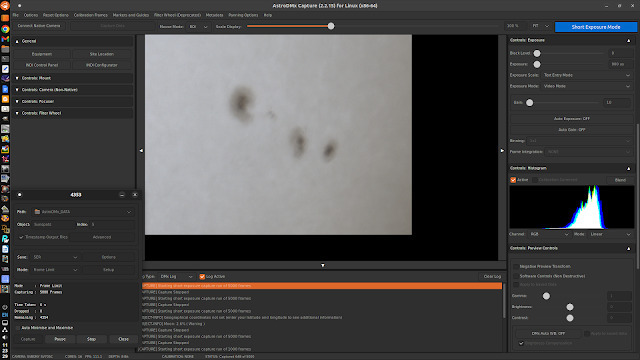Click the left panel collapse arrow
640x360 pixels.
[141, 151]
